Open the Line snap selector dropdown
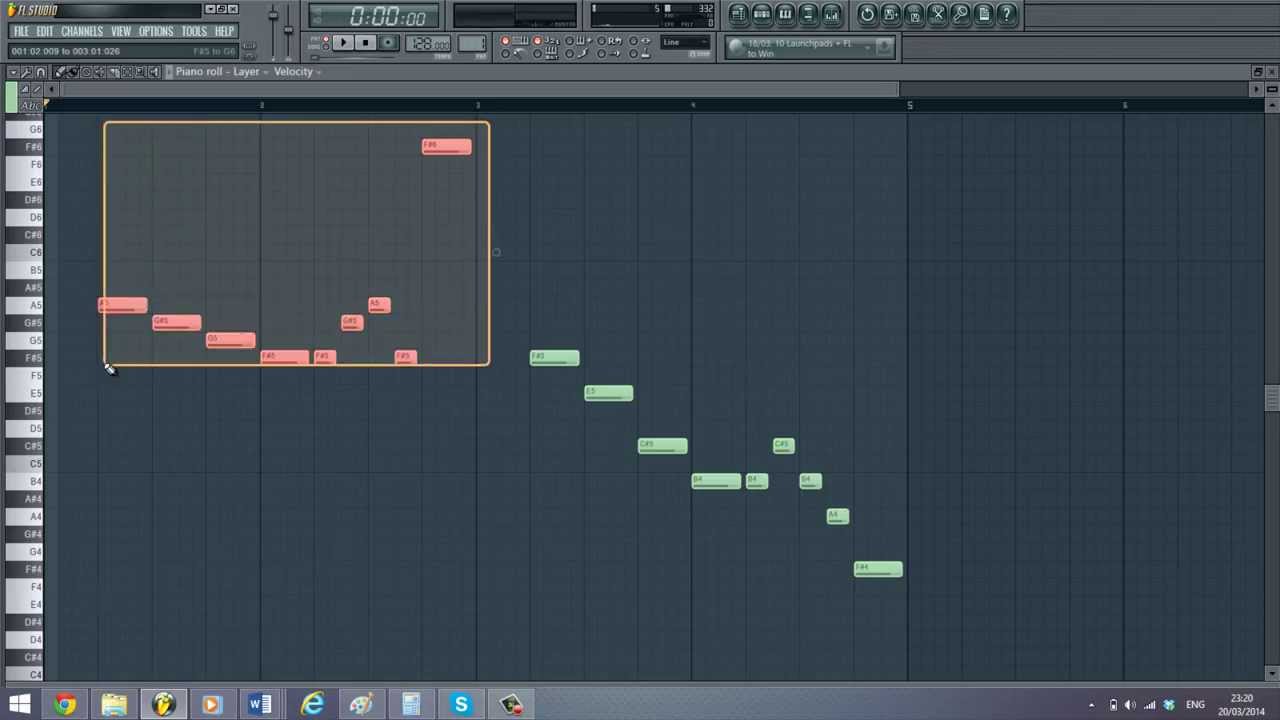The width and height of the screenshot is (1280, 720). pos(685,42)
